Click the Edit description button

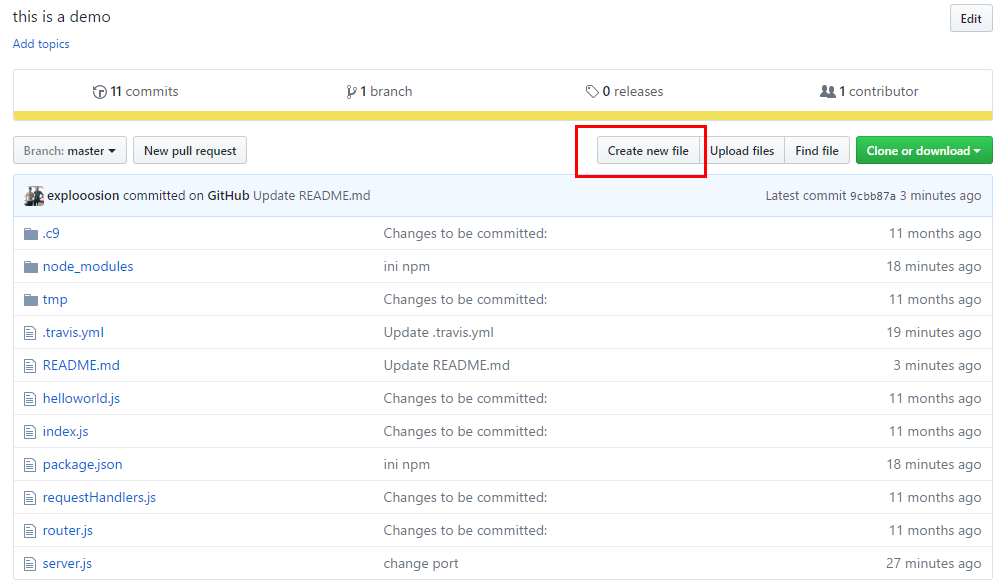971,18
